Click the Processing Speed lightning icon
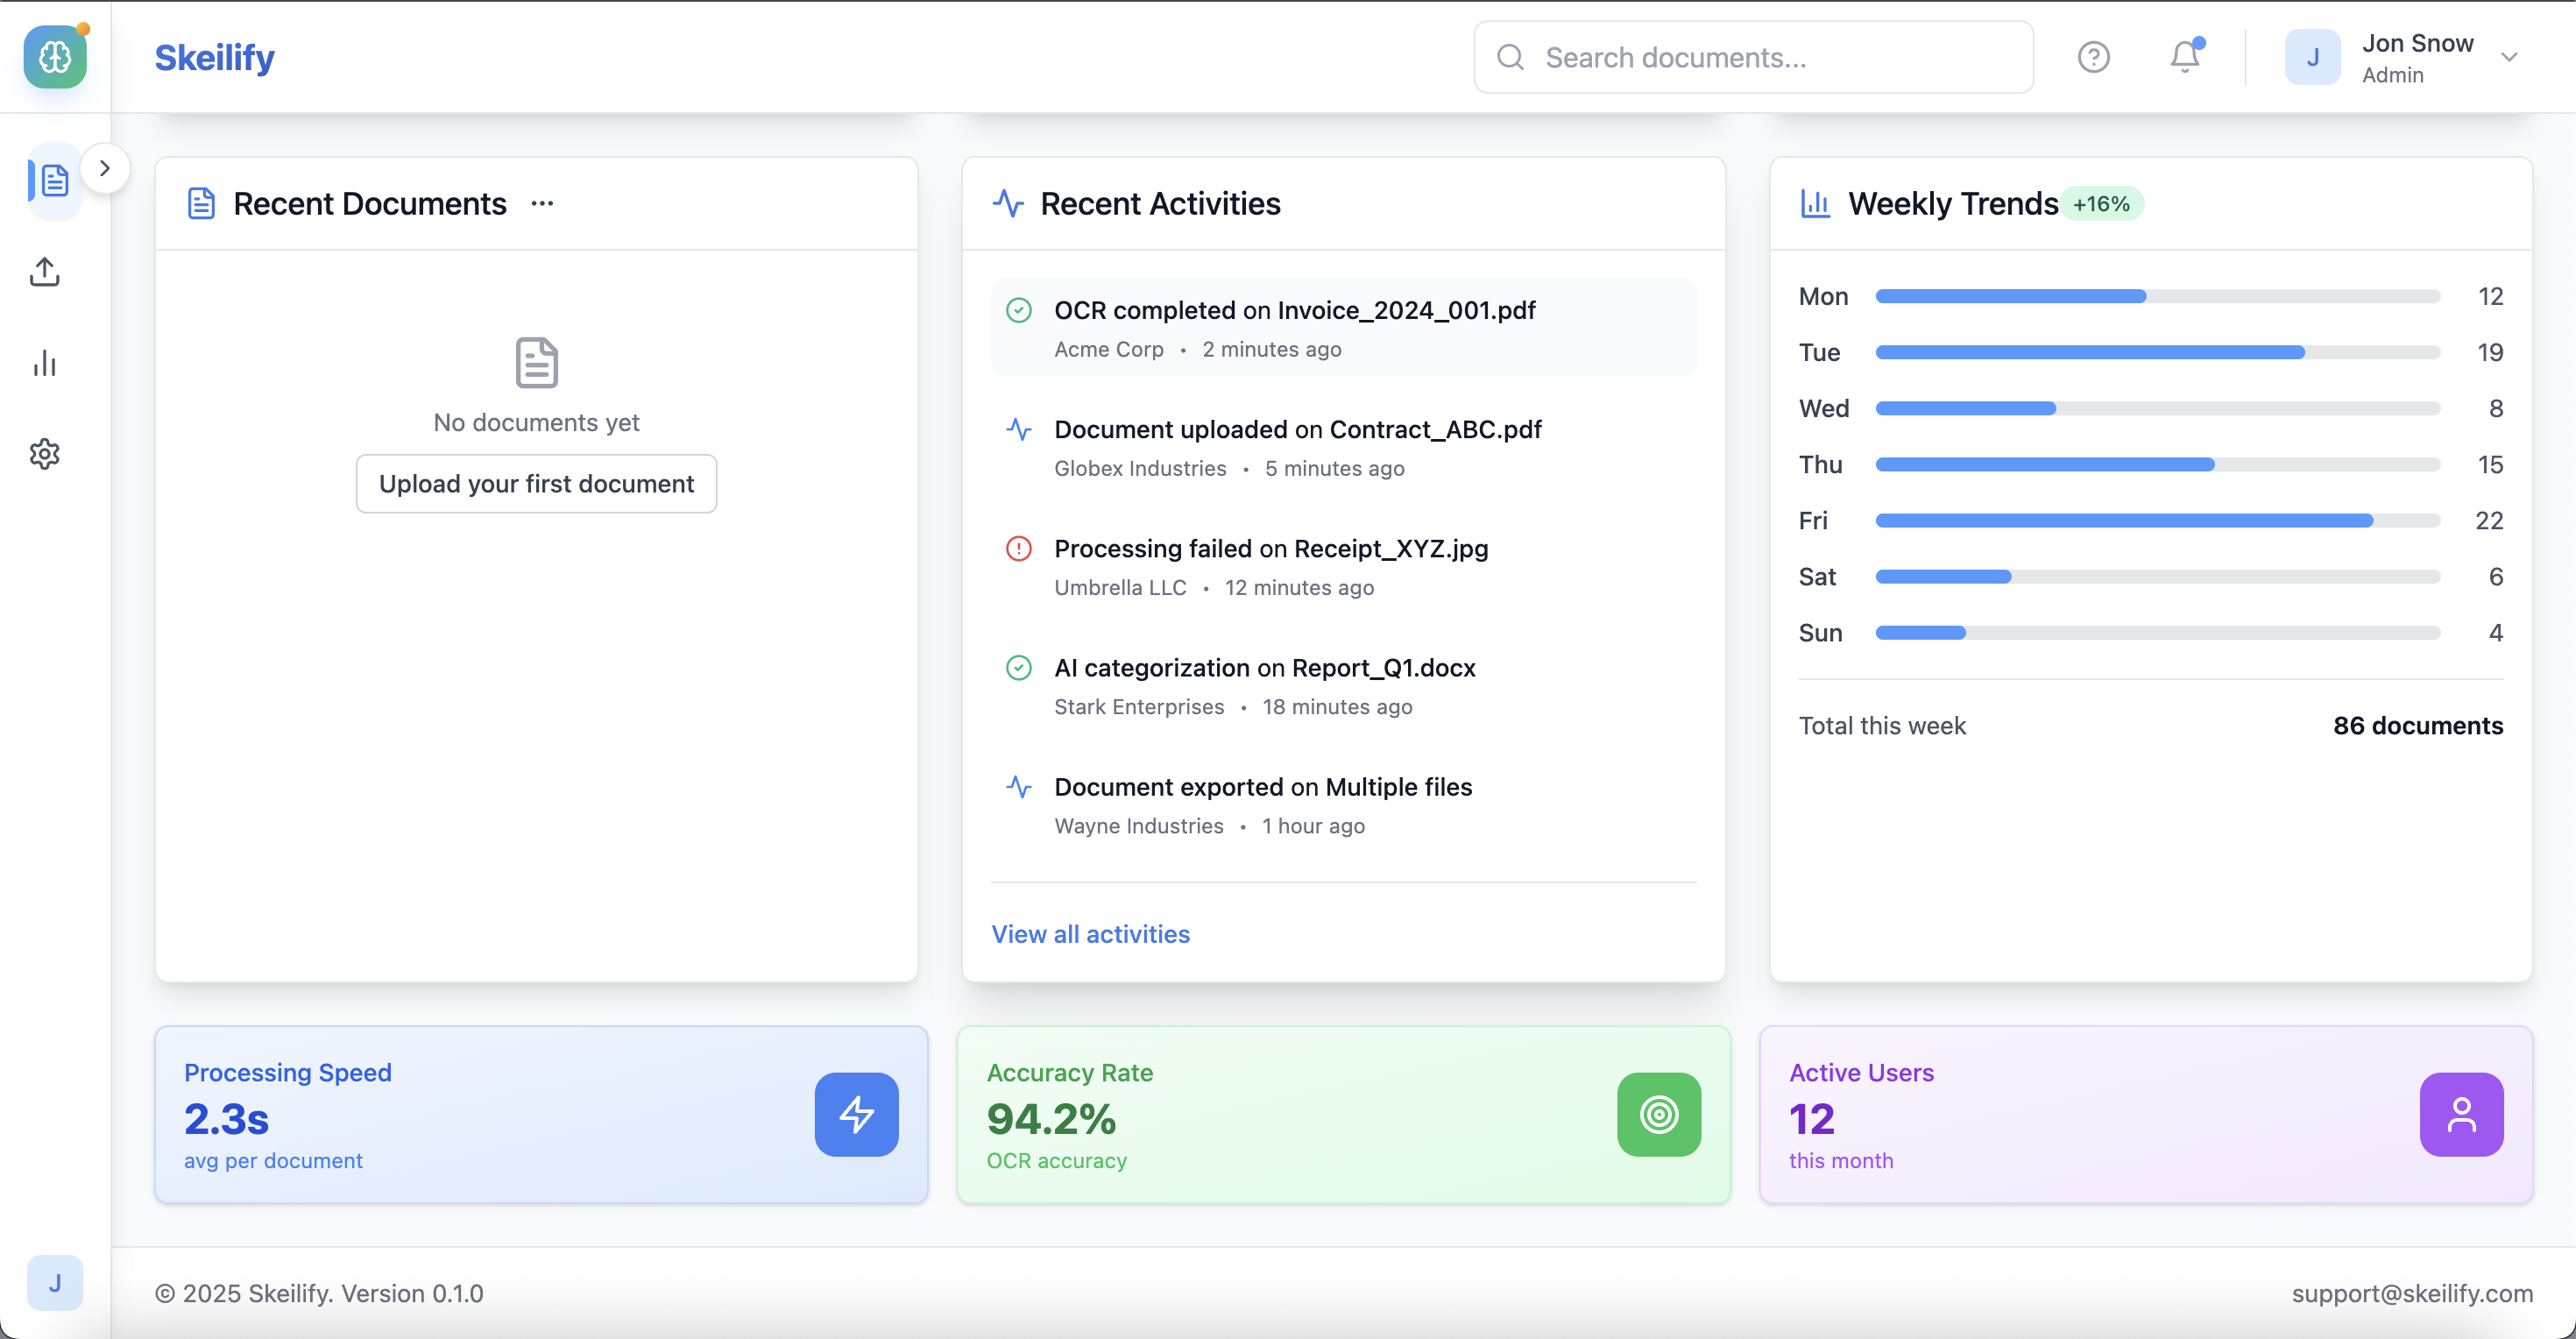The image size is (2576, 1339). [856, 1114]
